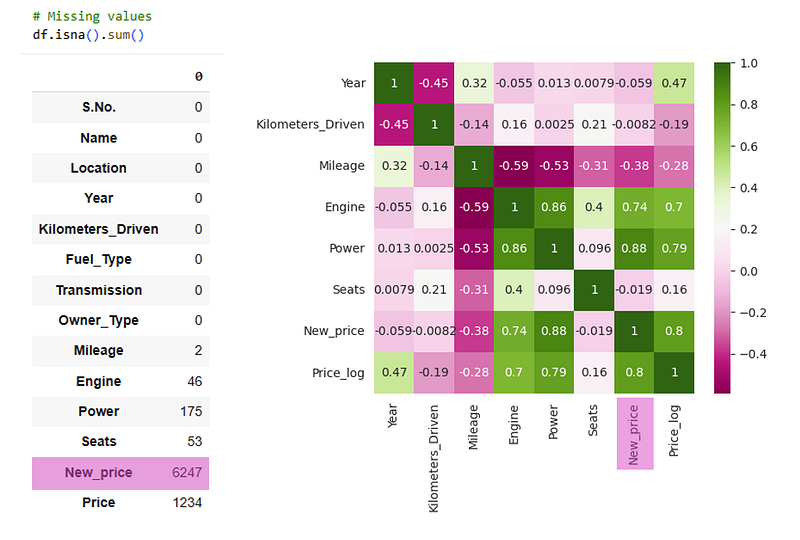Select the Seats row in missing-values table
This screenshot has height=540, width=800.
(x=120, y=441)
